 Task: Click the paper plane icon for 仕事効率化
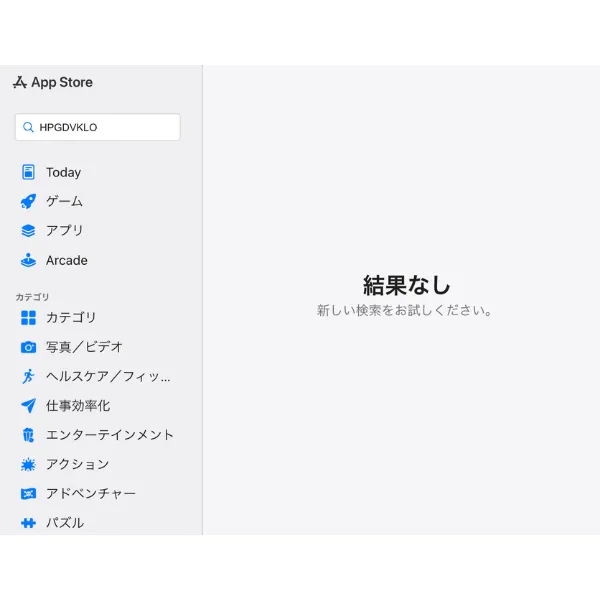[28, 406]
